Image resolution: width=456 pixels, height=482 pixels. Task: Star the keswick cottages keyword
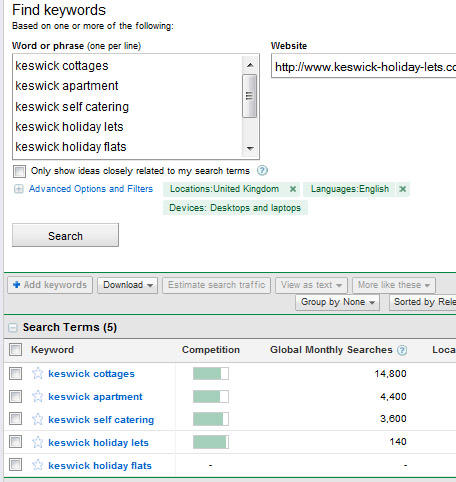[x=37, y=373]
